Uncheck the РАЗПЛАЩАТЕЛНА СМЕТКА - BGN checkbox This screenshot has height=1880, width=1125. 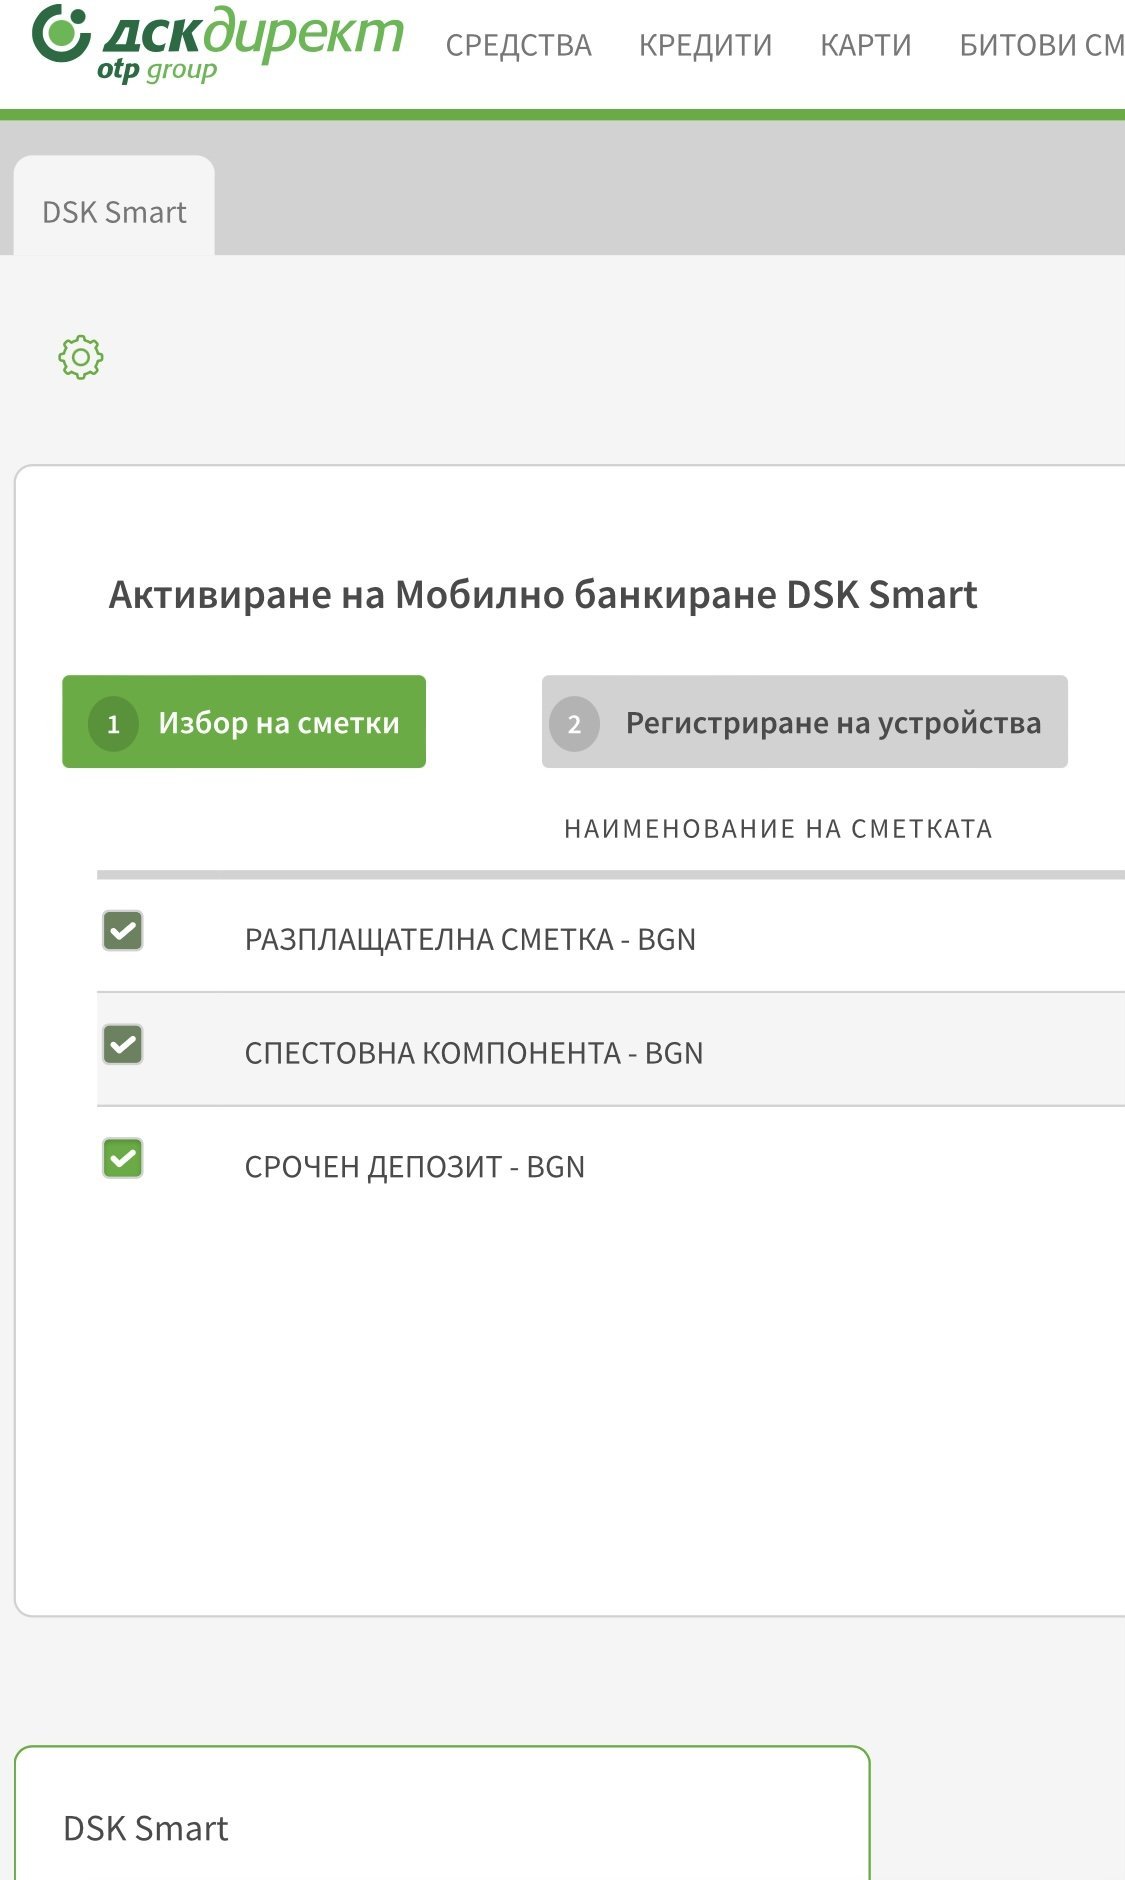coord(123,931)
